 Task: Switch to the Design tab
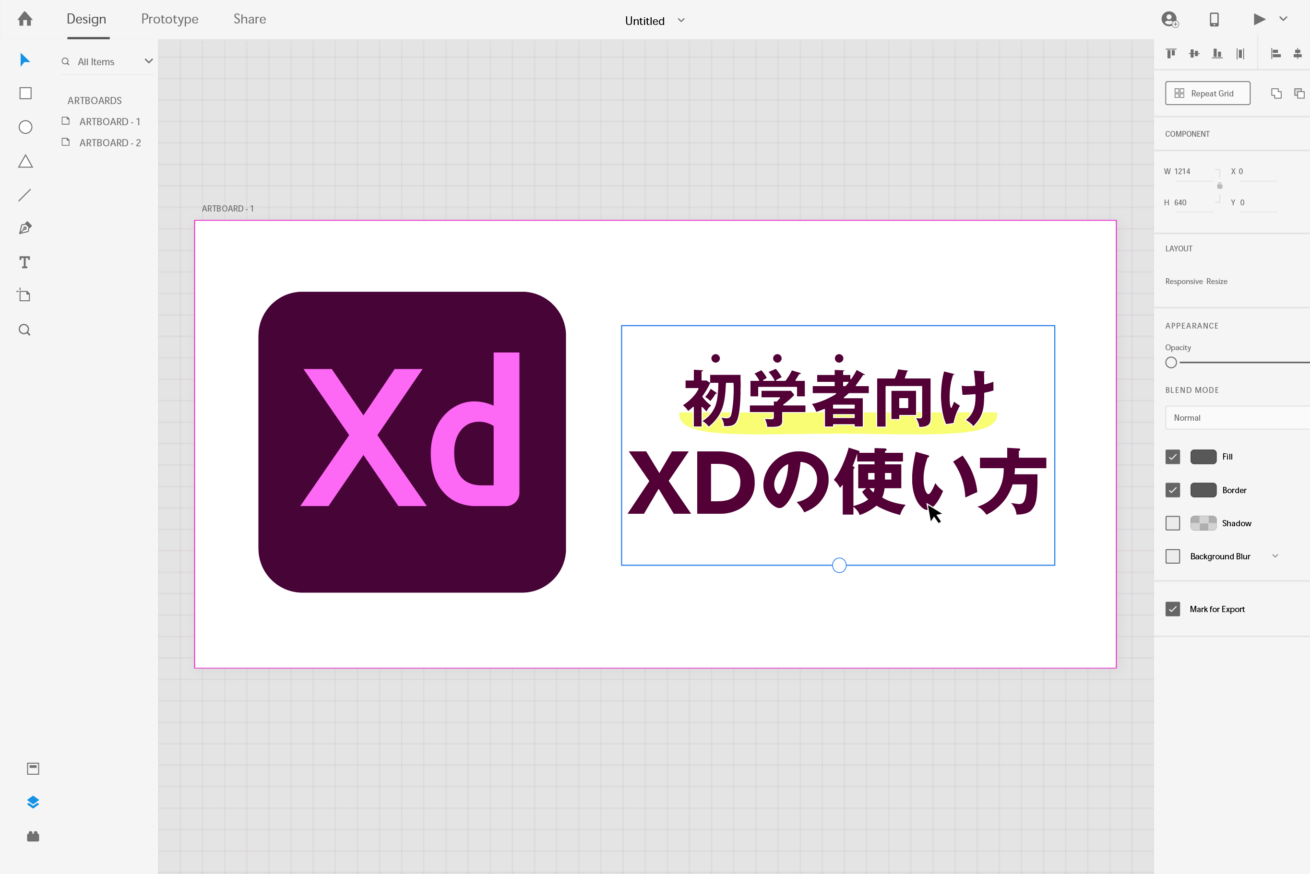(x=87, y=19)
